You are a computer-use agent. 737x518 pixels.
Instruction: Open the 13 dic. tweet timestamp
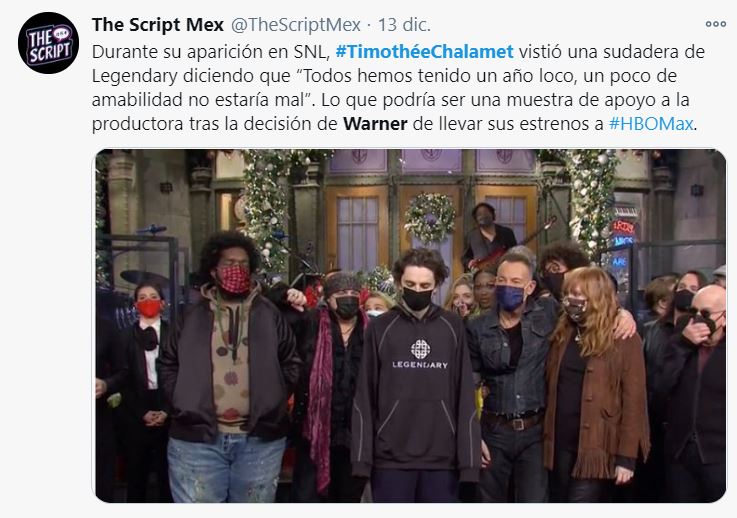[404, 25]
